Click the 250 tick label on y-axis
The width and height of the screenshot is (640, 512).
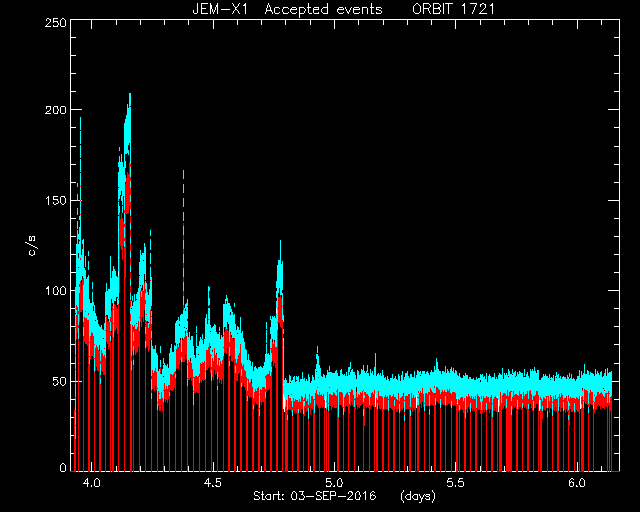[55, 22]
